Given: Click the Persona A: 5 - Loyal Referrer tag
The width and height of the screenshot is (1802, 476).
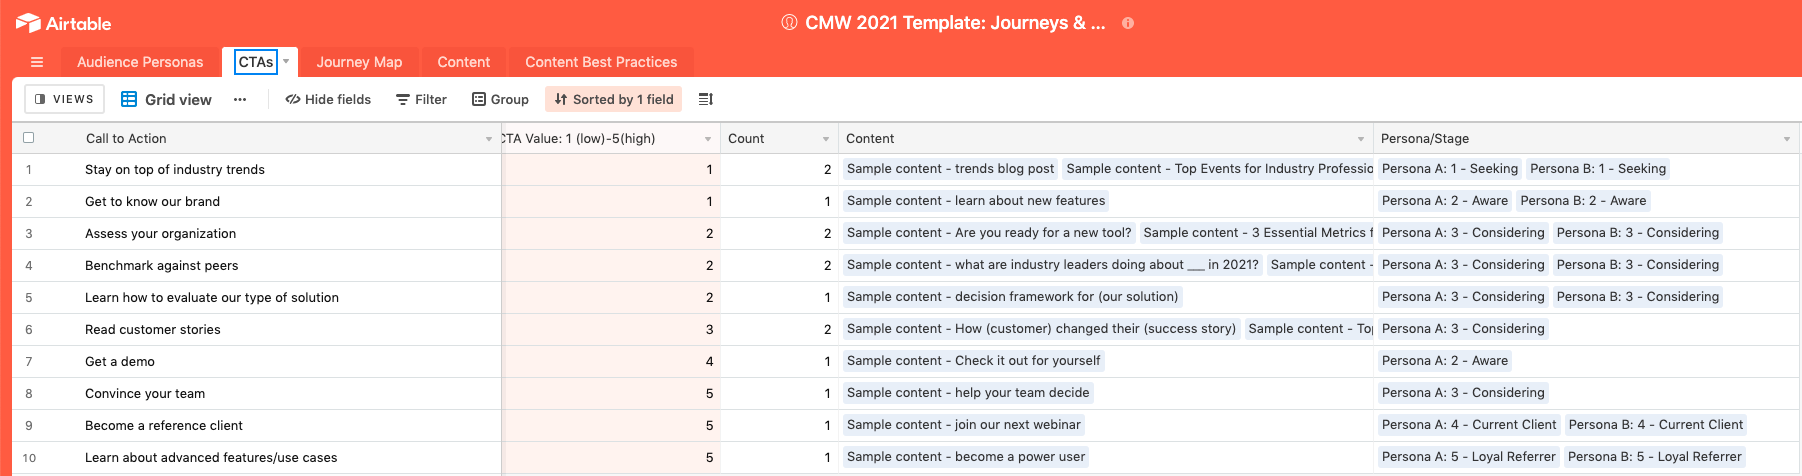Looking at the screenshot, I should [1469, 457].
